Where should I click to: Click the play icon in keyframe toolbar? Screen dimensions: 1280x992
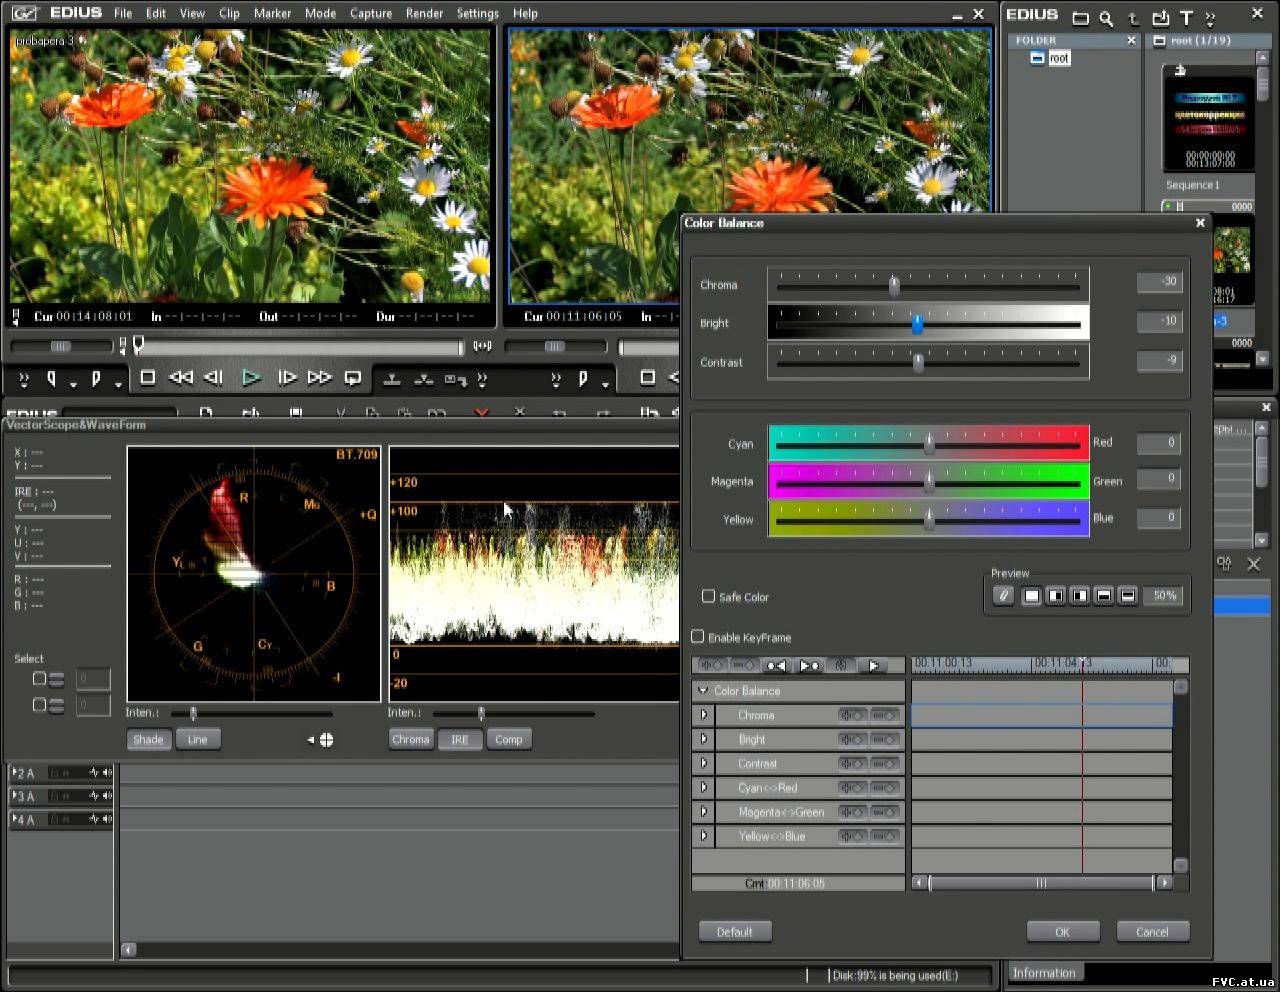[x=873, y=665]
